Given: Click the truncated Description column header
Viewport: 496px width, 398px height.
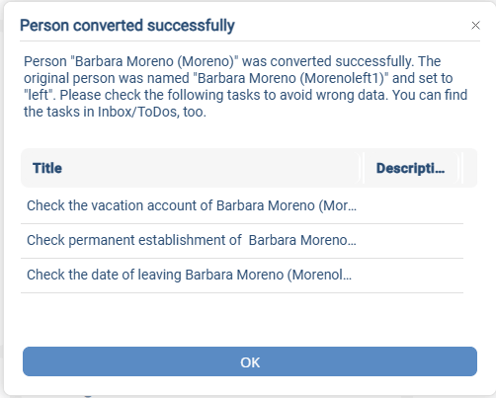Looking at the screenshot, I should pyautogui.click(x=410, y=168).
